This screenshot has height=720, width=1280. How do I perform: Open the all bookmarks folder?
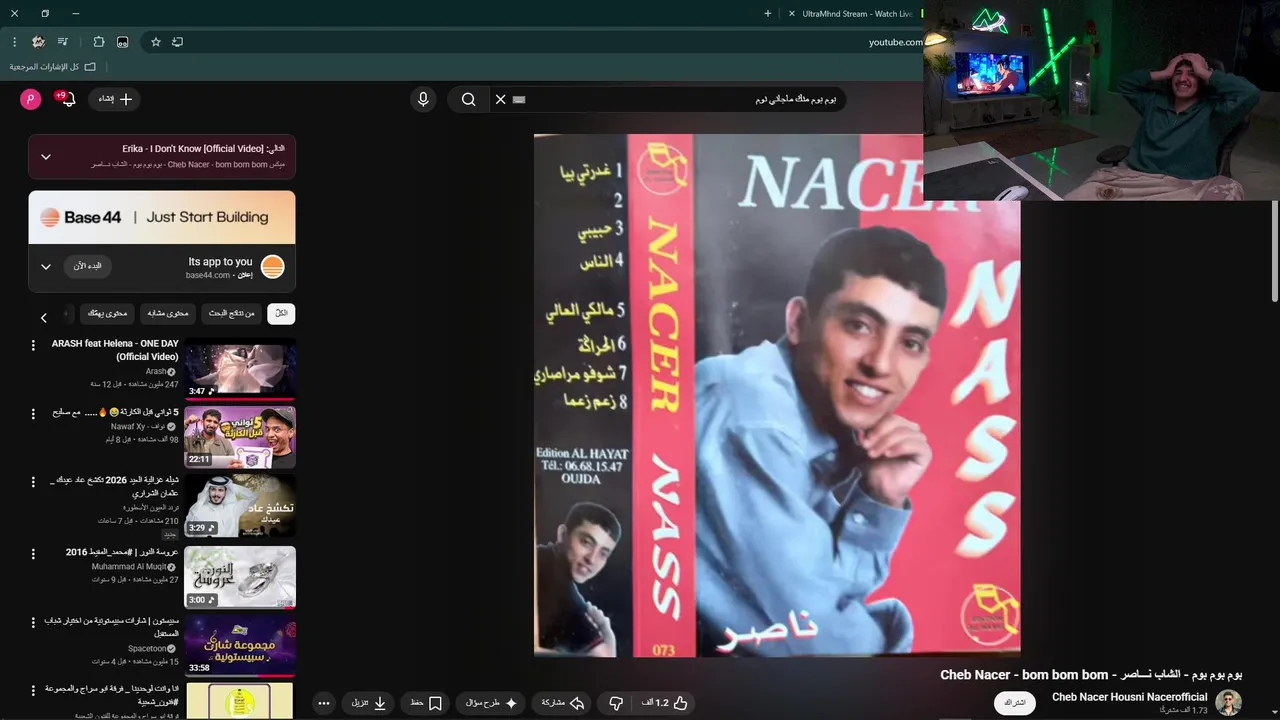click(x=53, y=67)
